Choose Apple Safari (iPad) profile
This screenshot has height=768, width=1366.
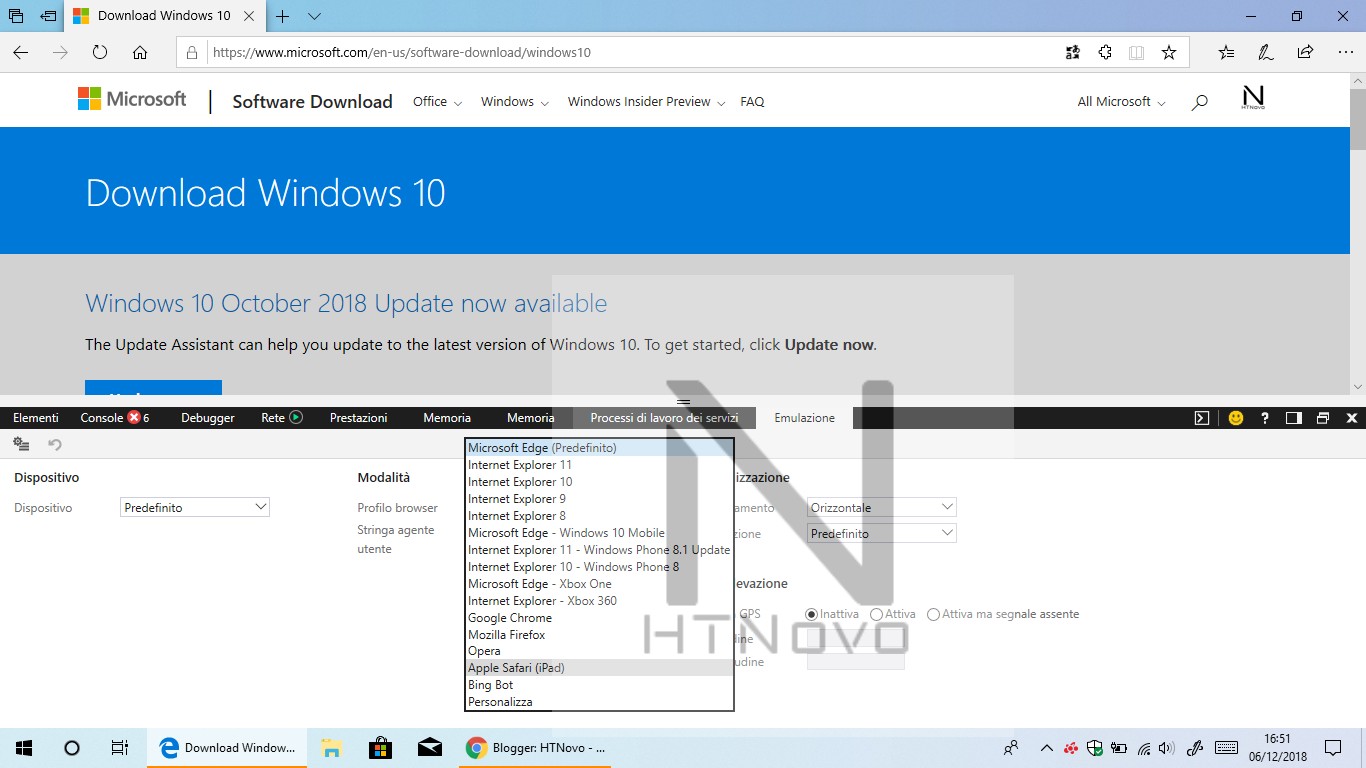[600, 668]
